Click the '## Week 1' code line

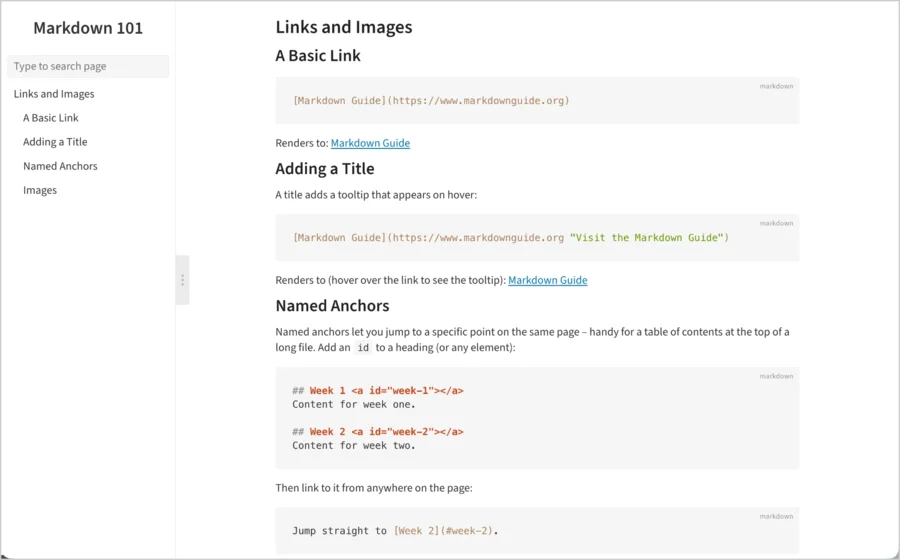[x=378, y=391]
